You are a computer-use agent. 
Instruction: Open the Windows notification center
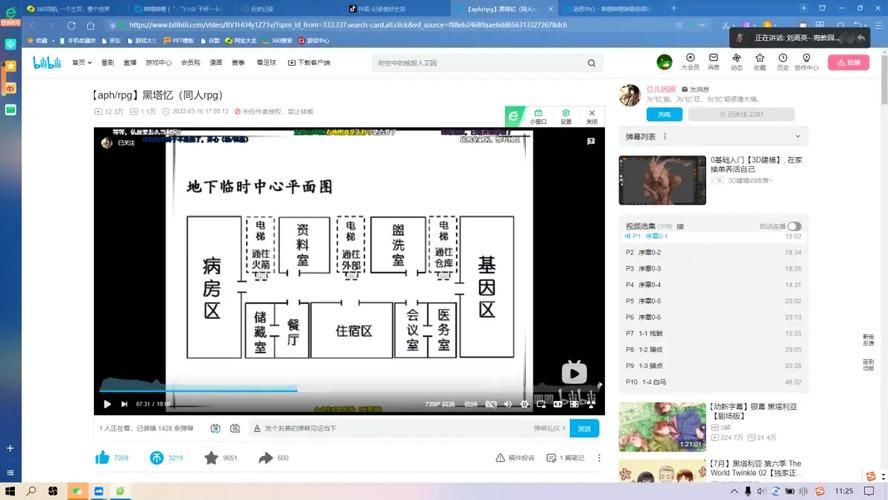tap(869, 491)
